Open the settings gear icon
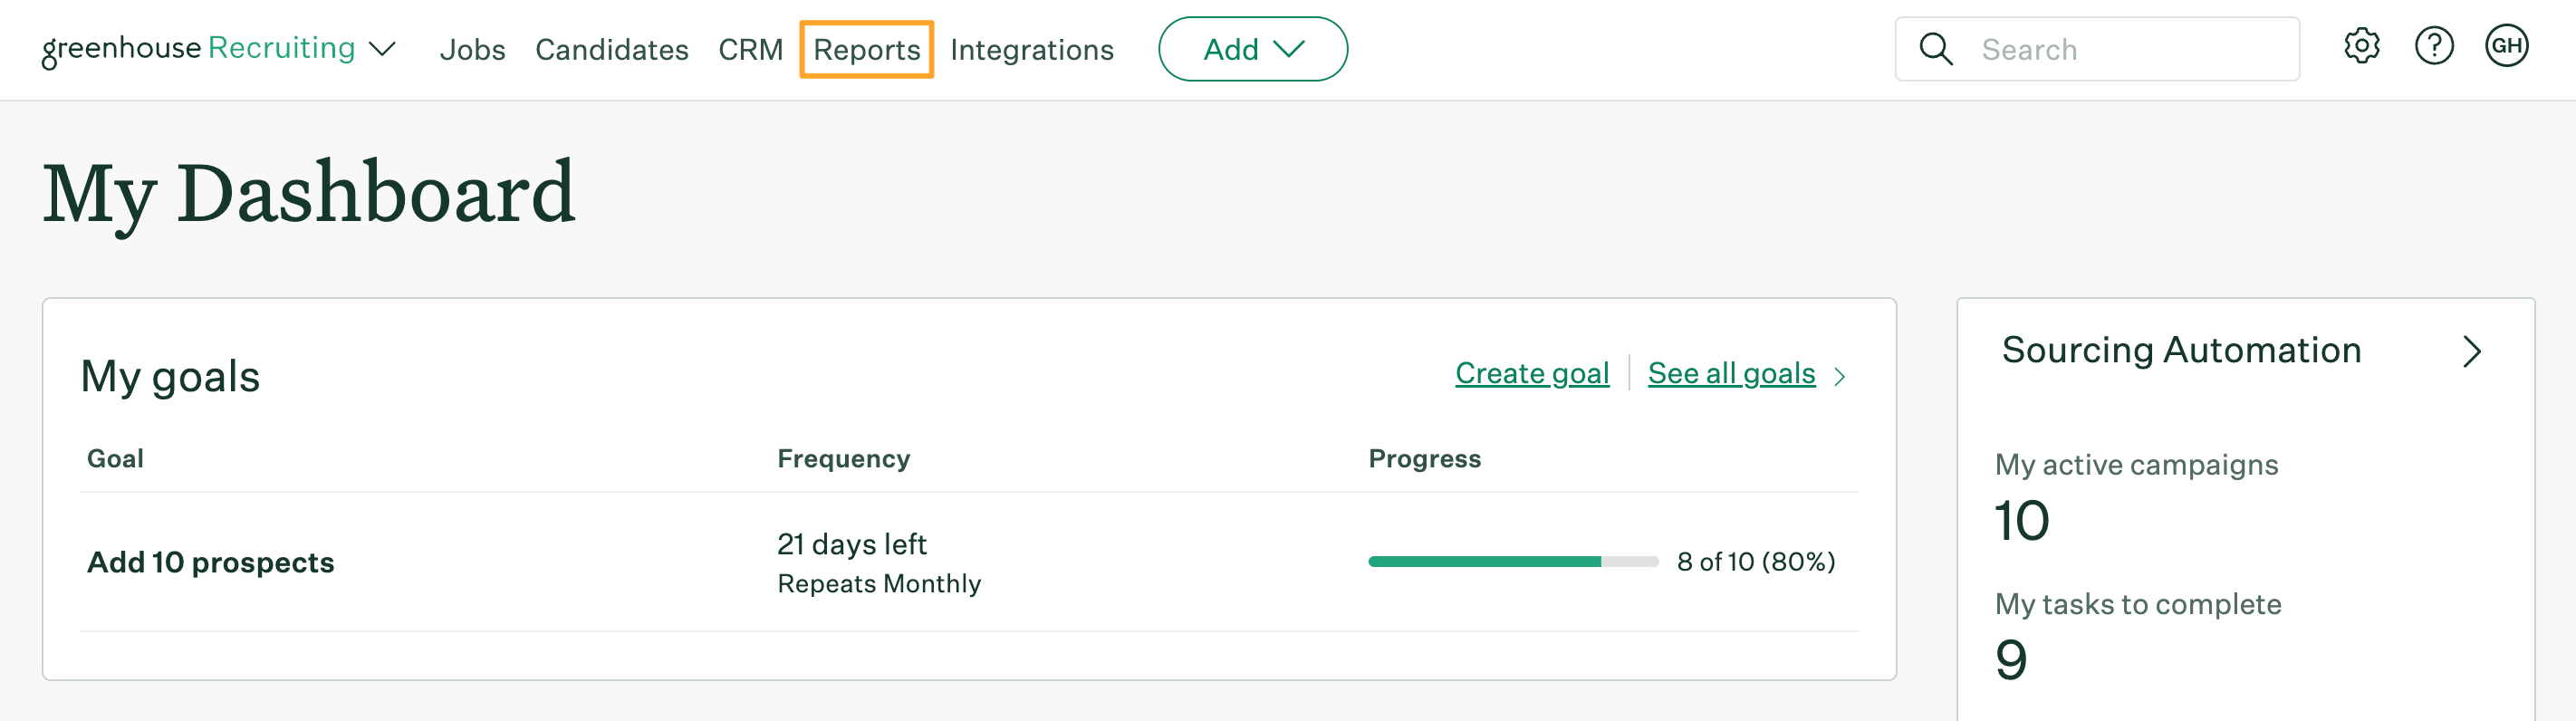 pos(2361,47)
